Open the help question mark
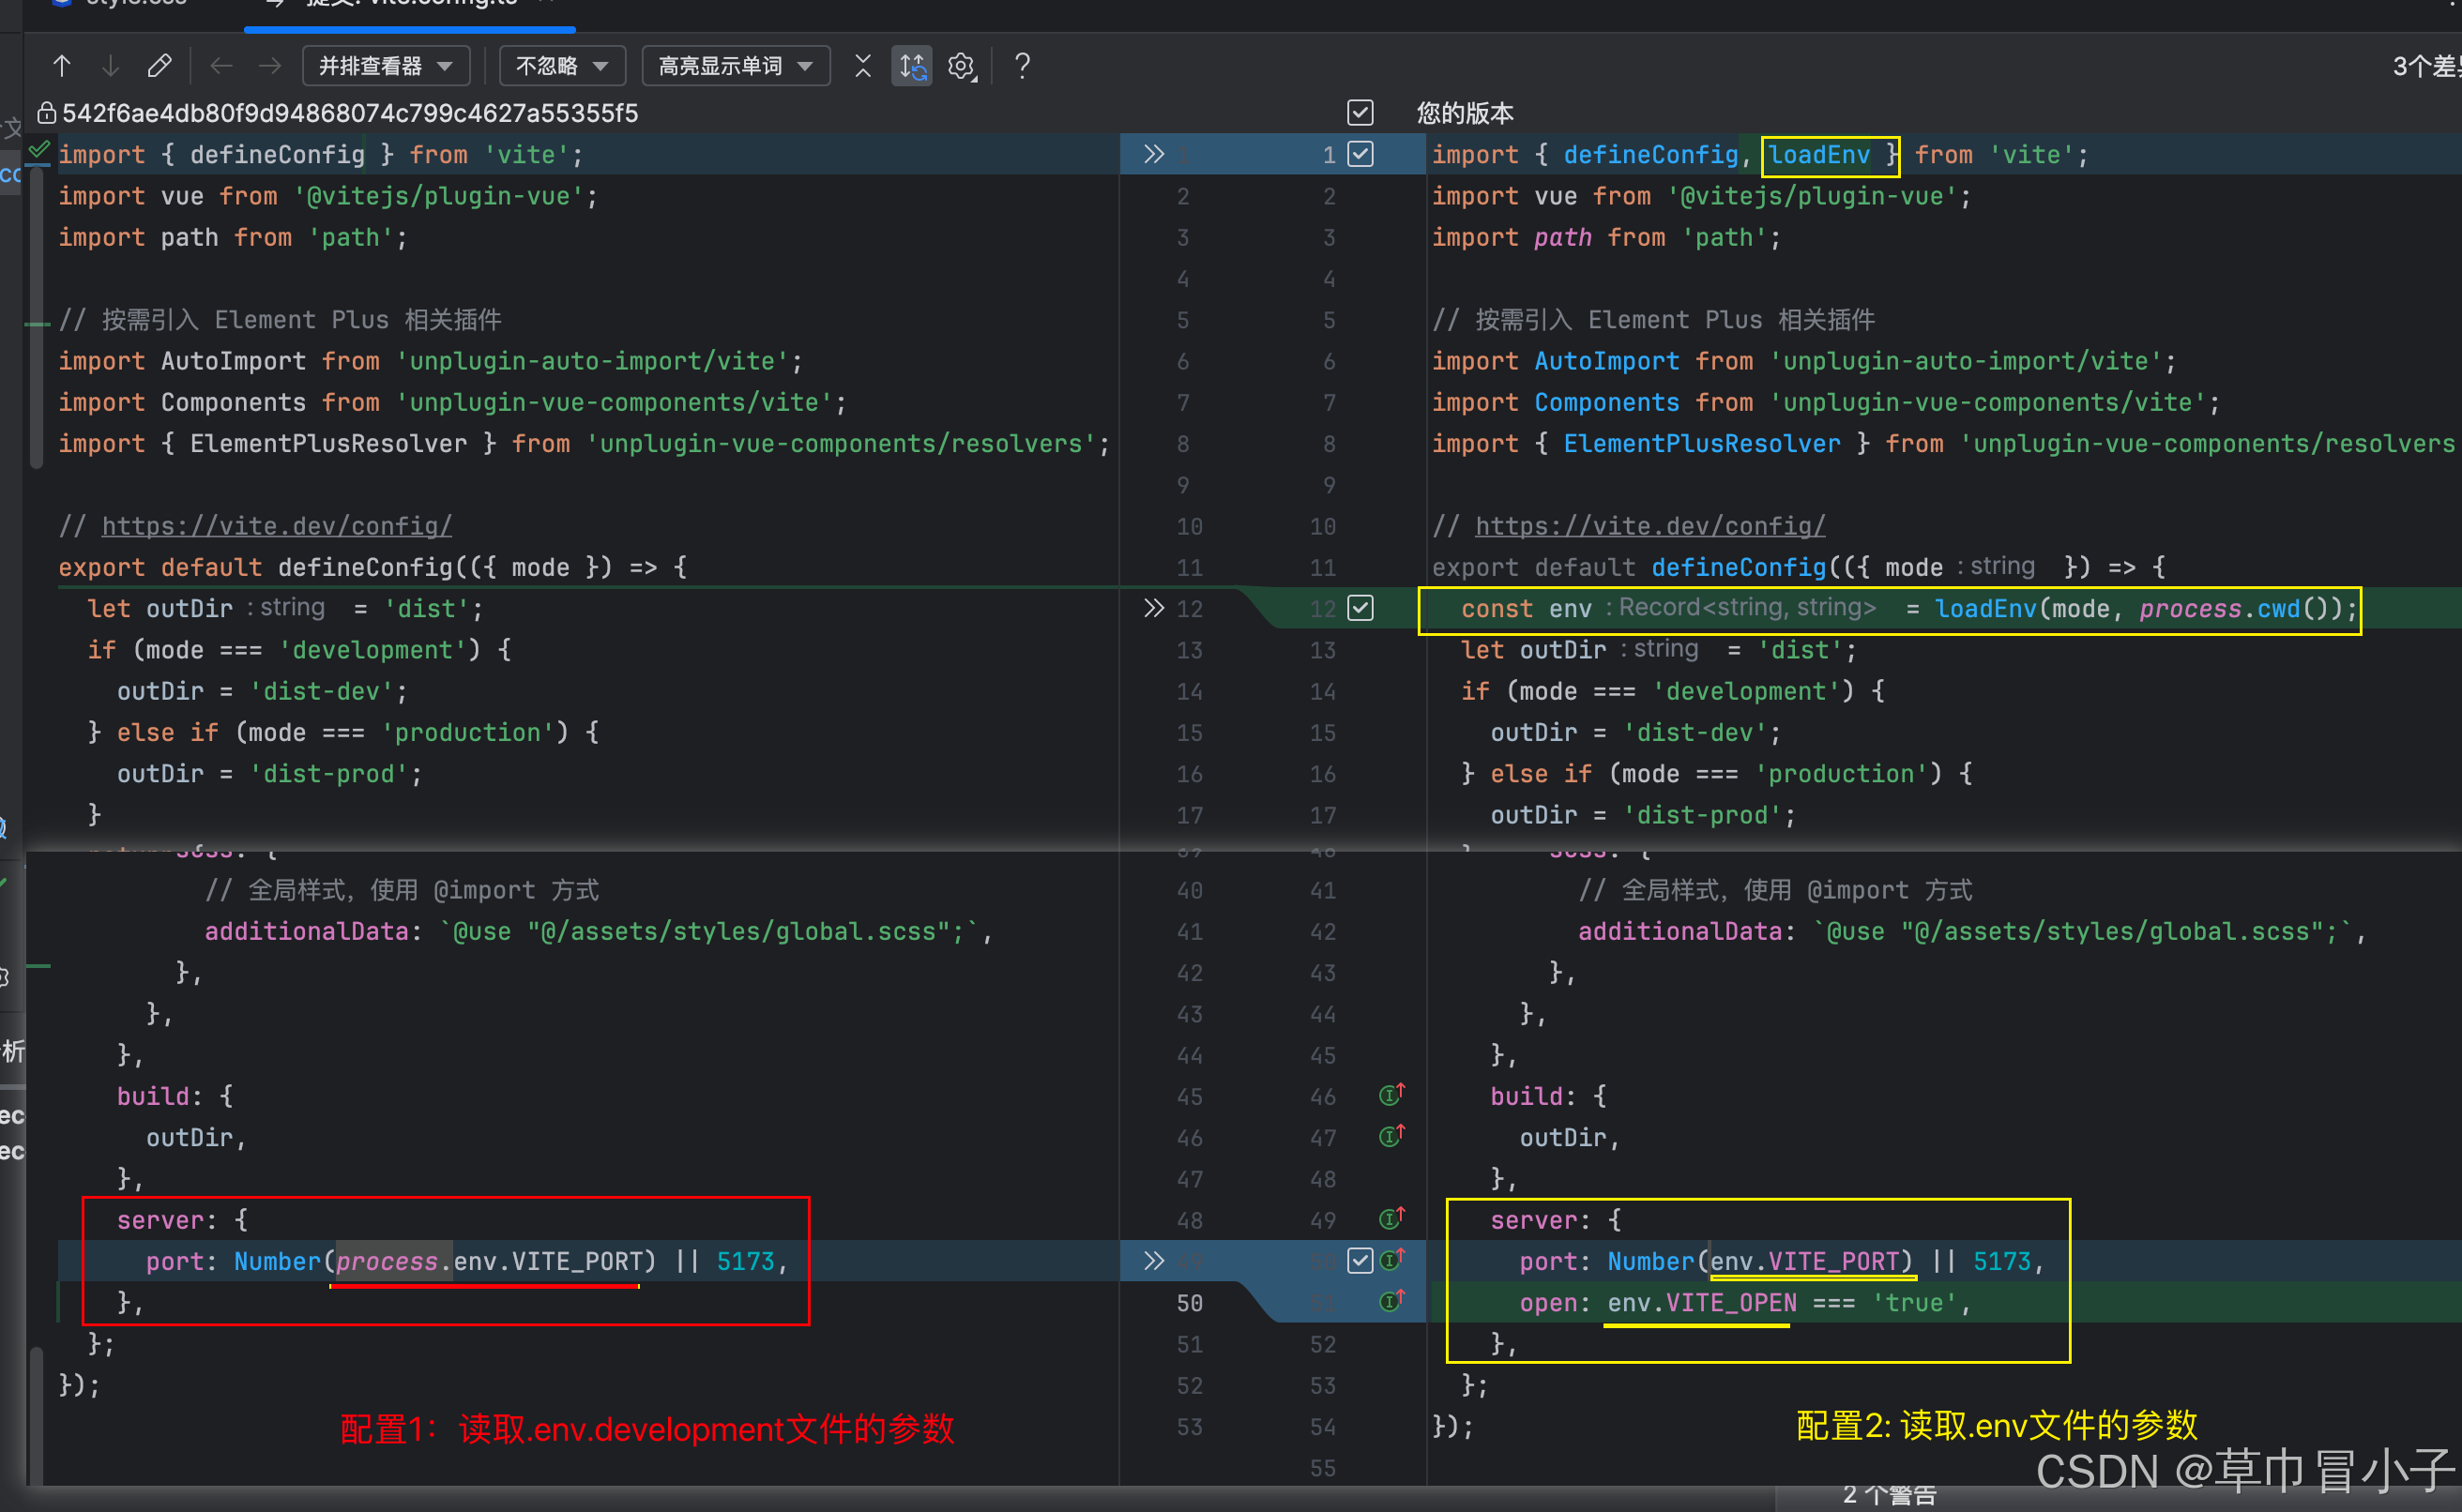Screen dimensions: 2462x1512 pyautogui.click(x=1022, y=66)
